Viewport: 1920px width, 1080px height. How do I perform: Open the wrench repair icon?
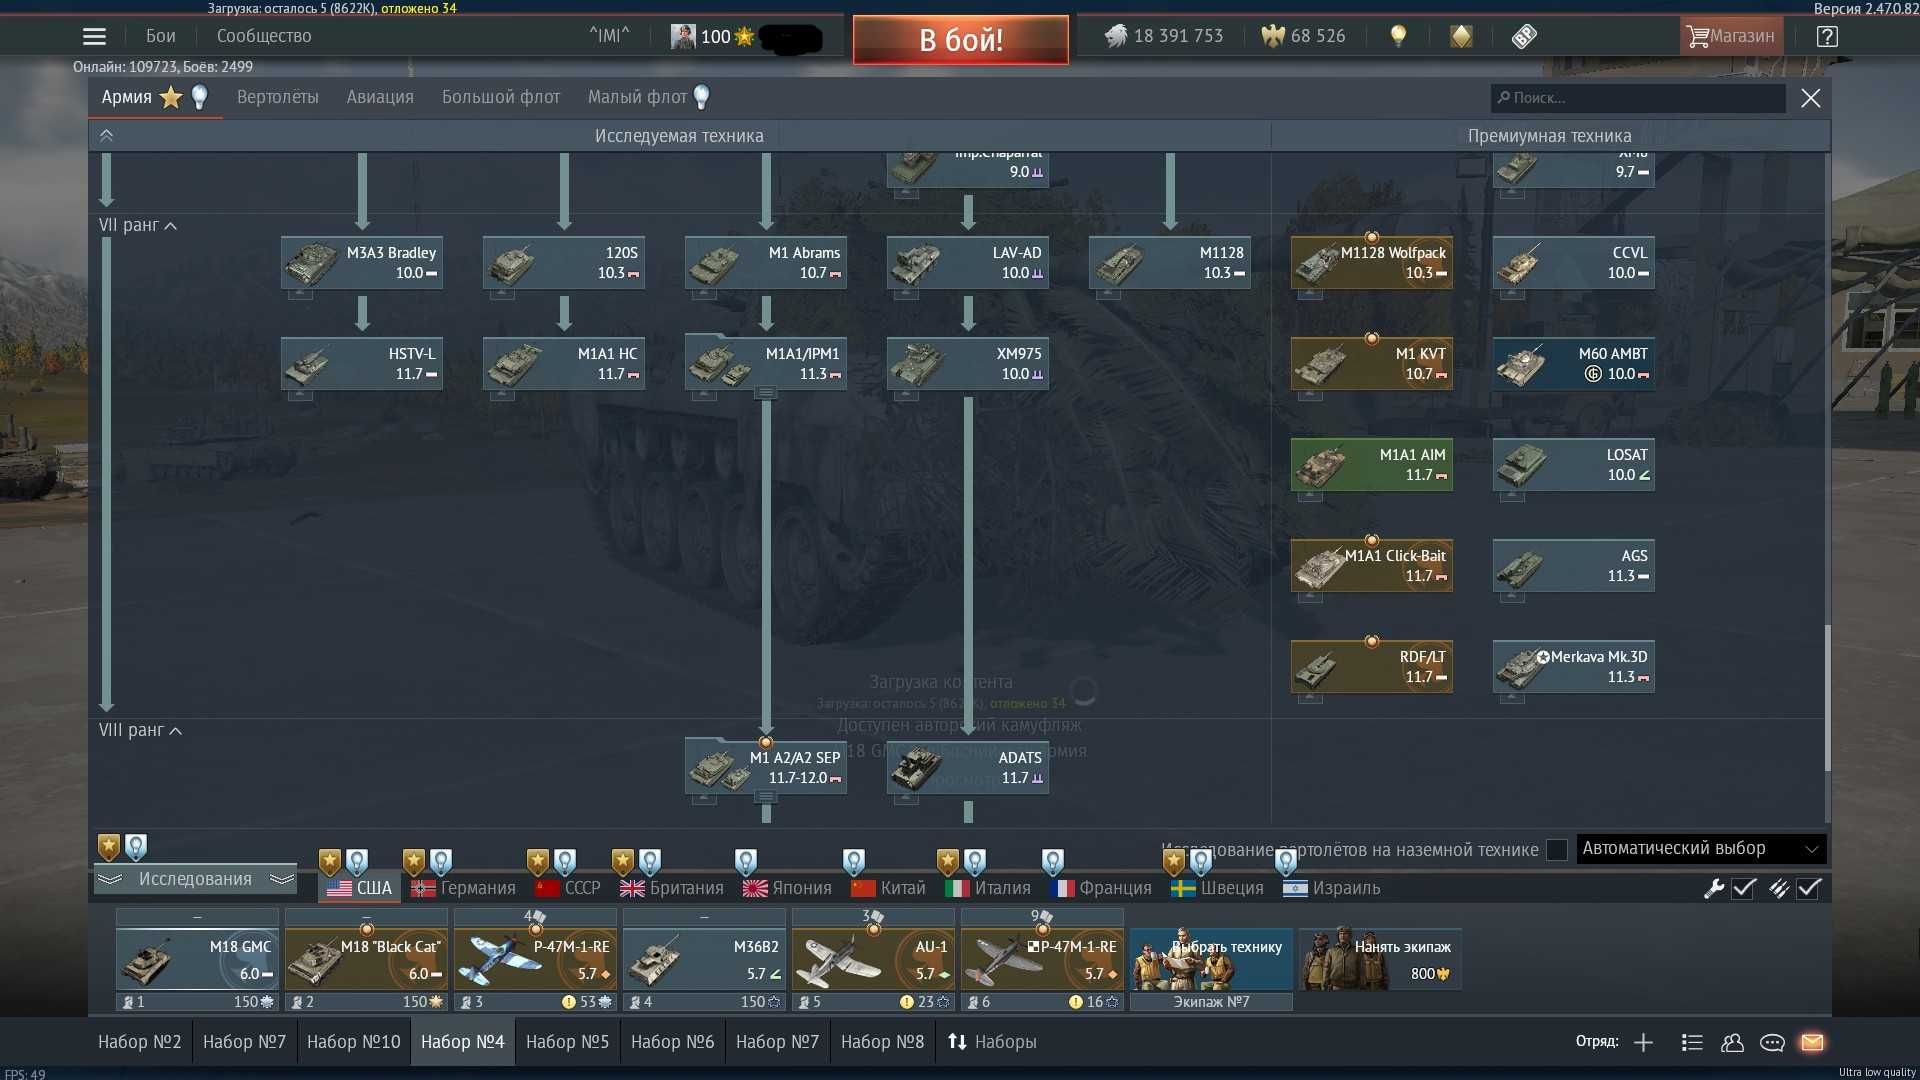1714,888
